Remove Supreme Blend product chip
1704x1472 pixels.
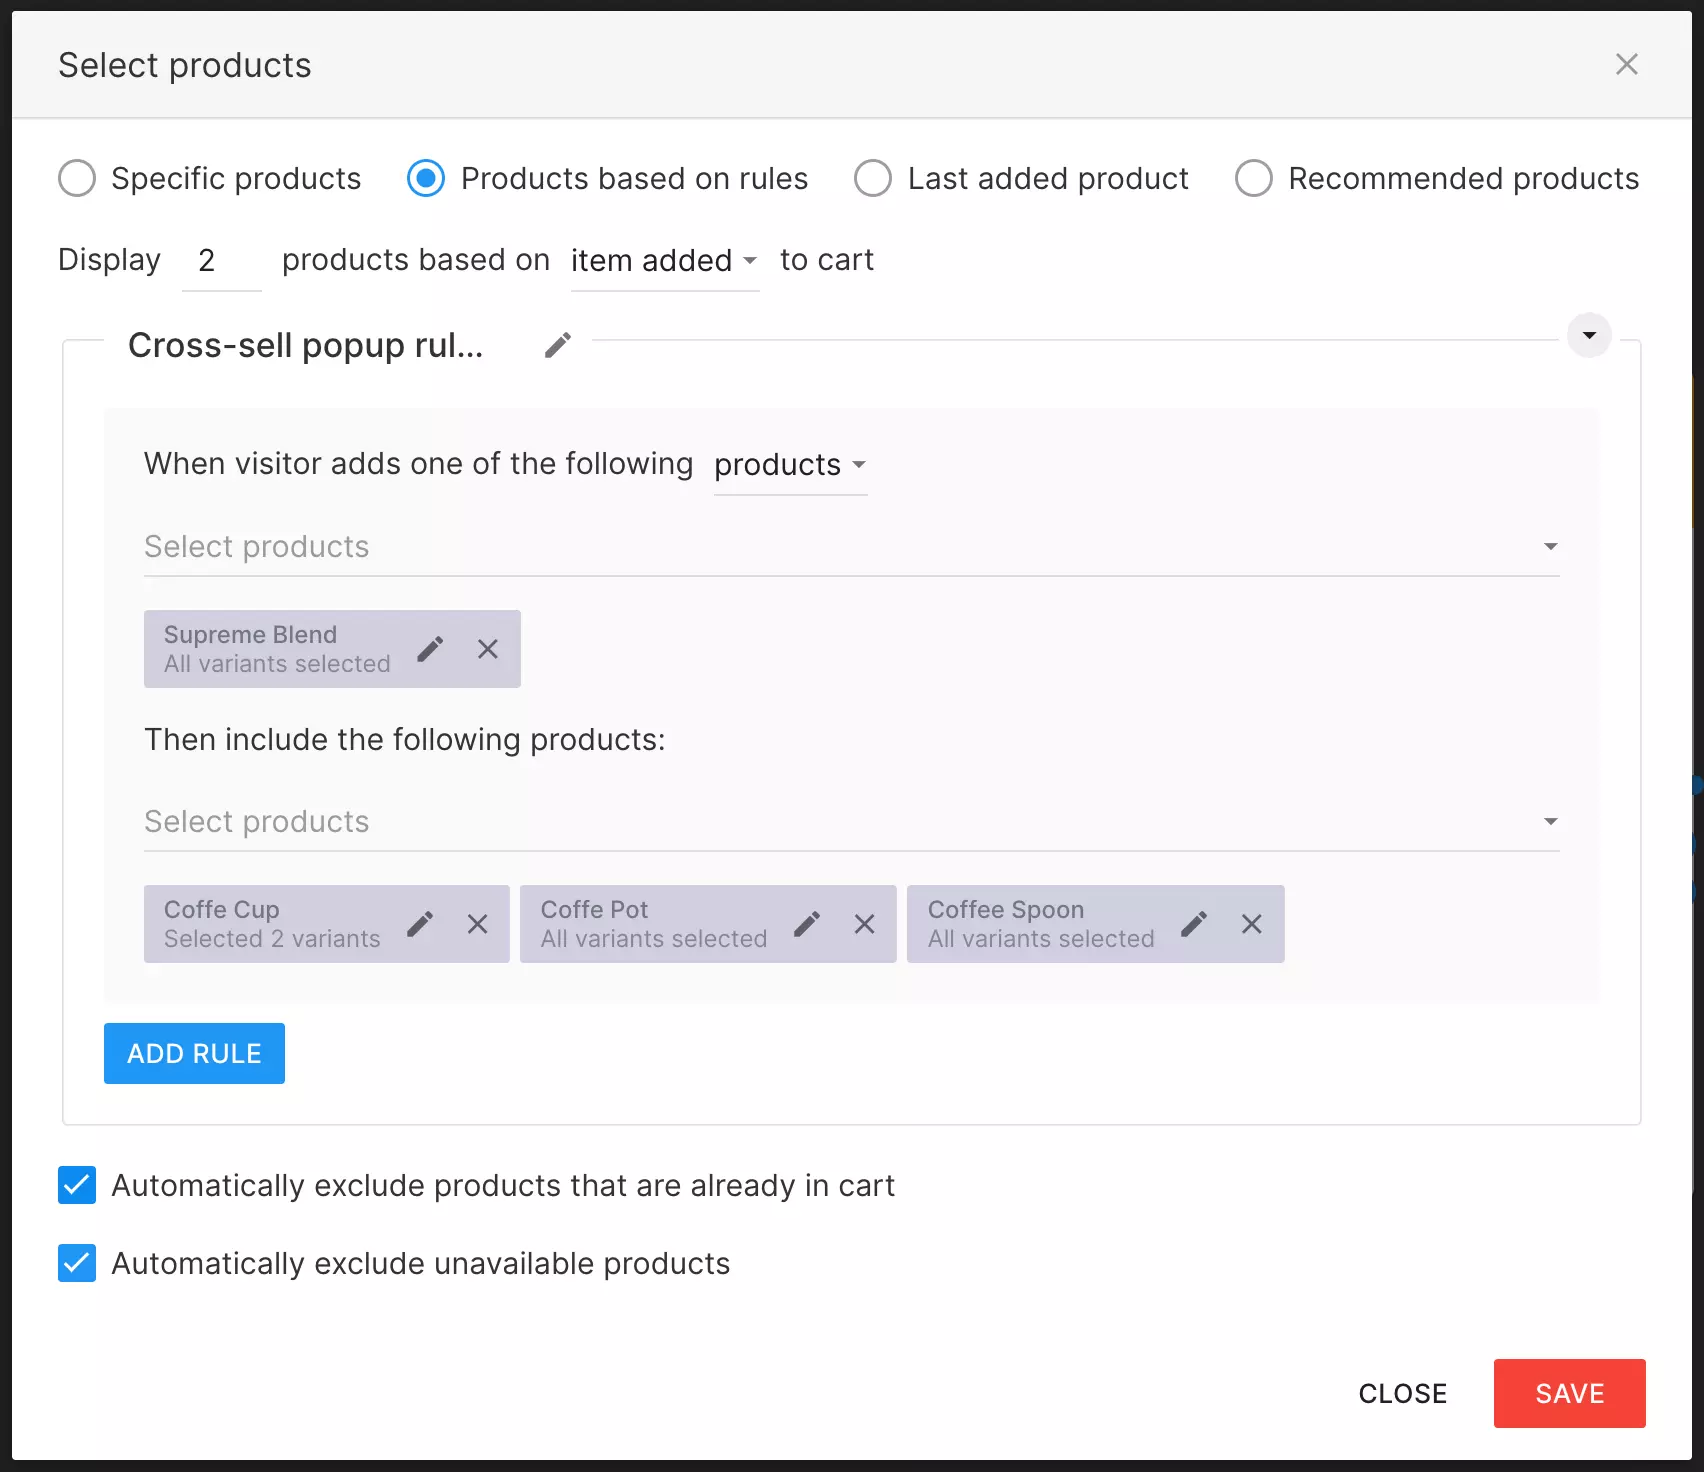click(488, 649)
